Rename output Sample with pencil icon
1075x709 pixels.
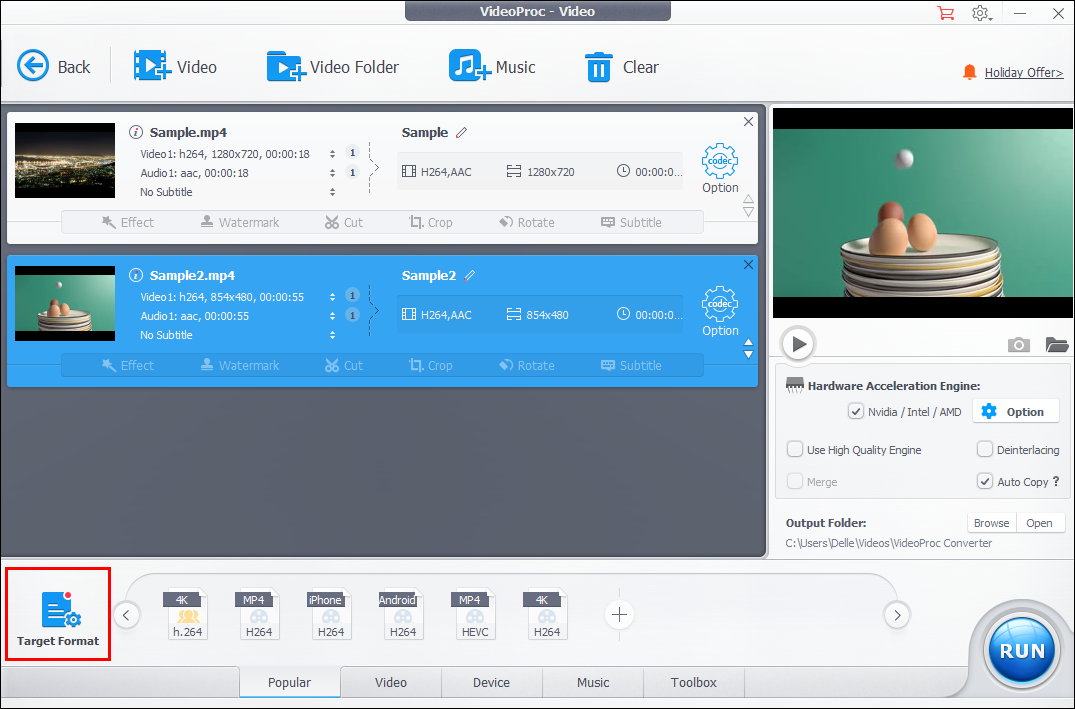pos(461,132)
